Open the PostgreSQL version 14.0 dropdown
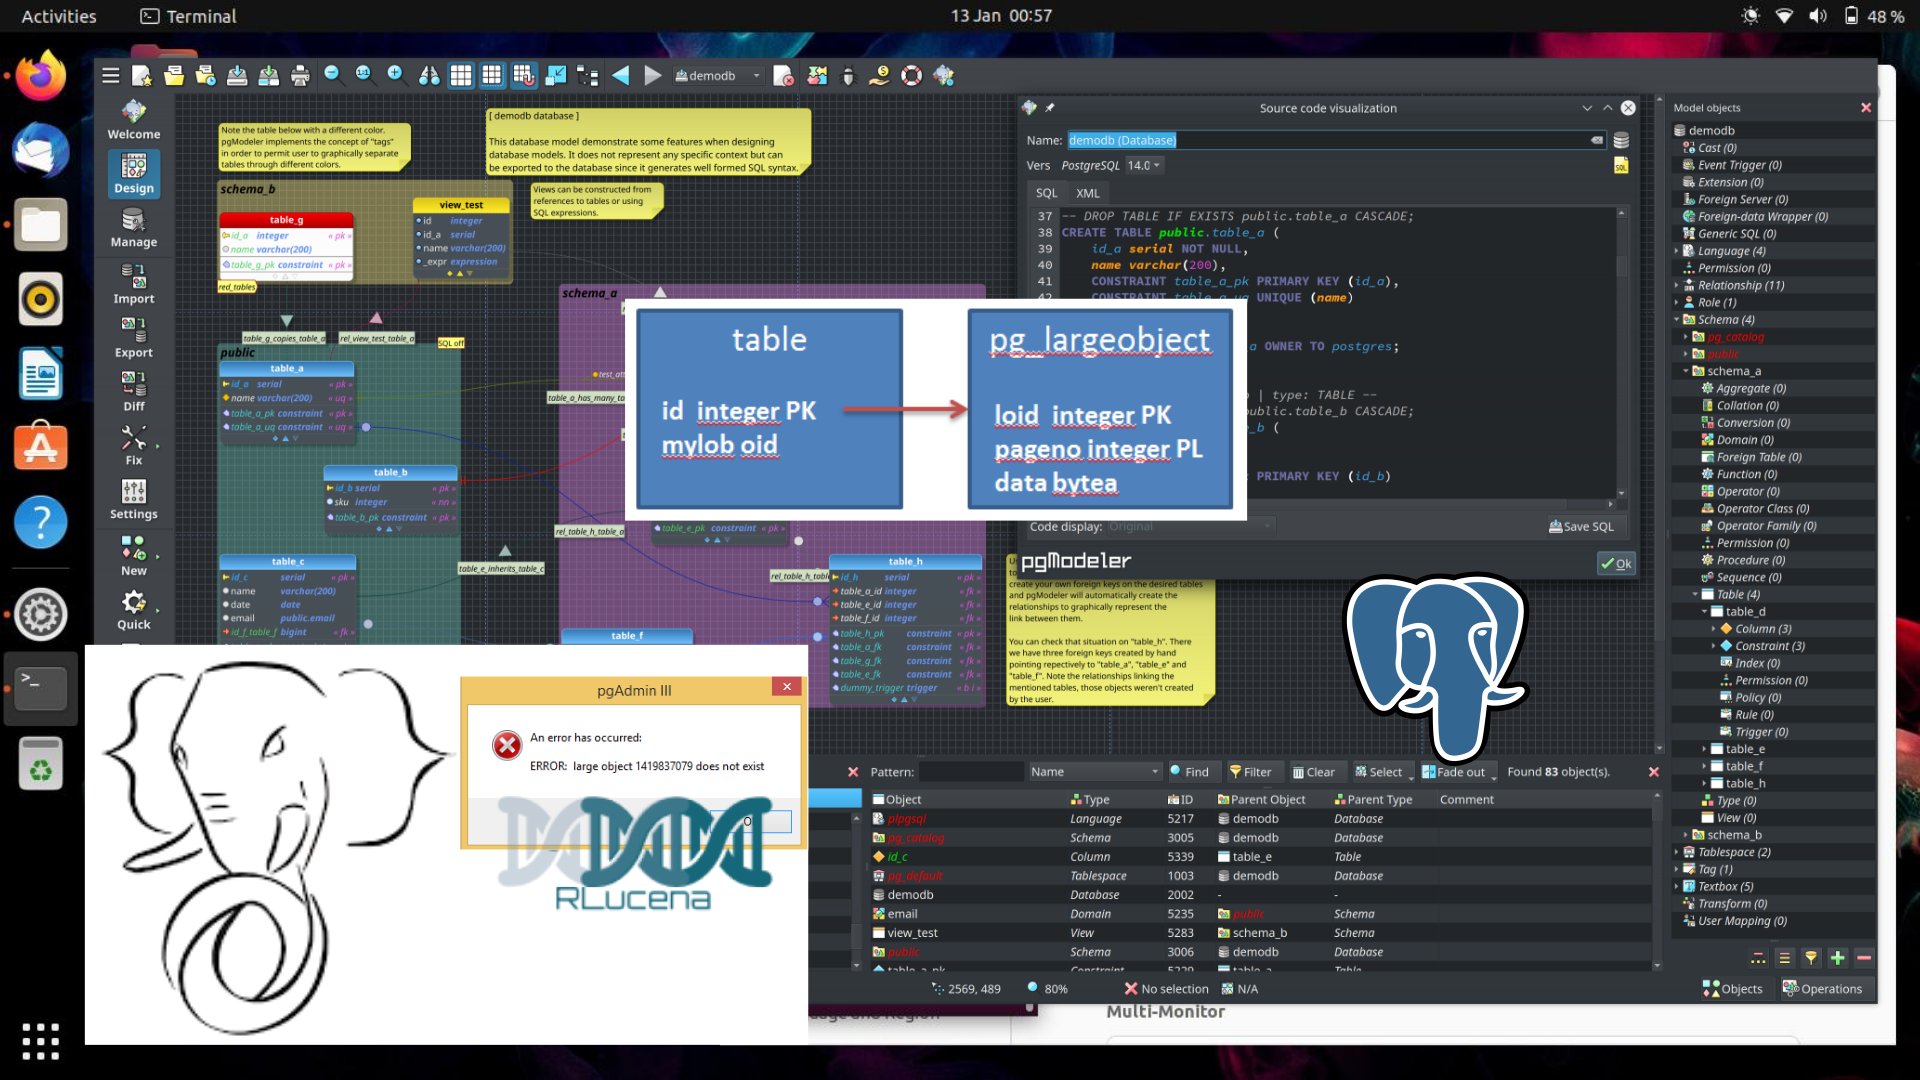This screenshot has width=1920, height=1080. click(1144, 166)
